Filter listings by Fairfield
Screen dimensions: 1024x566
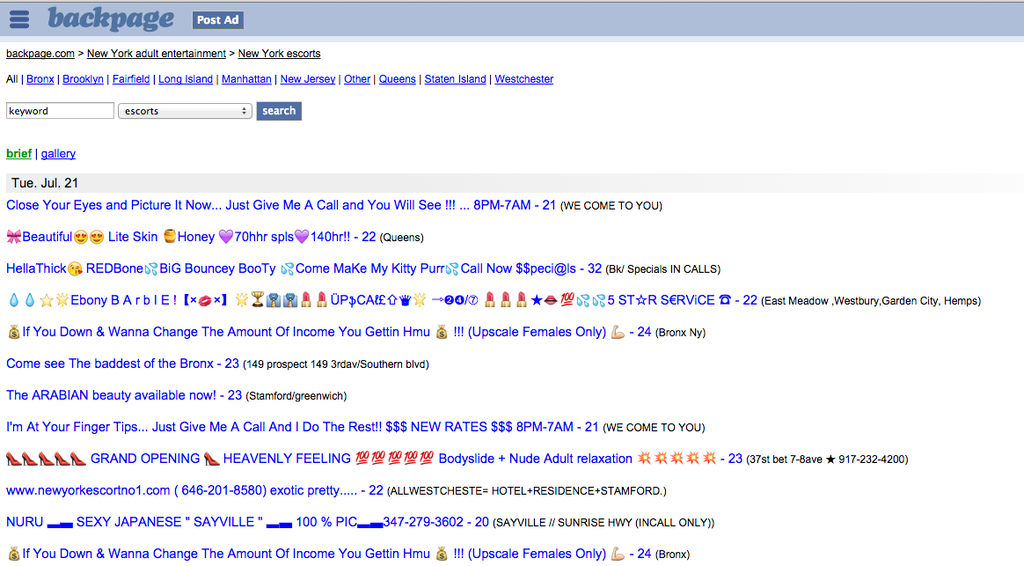coord(131,79)
